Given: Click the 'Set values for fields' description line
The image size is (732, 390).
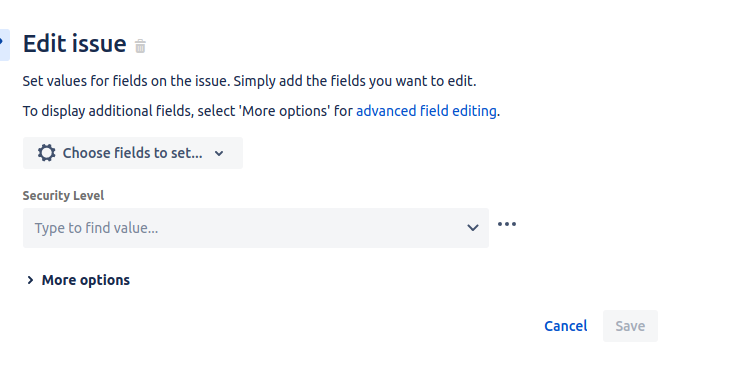Looking at the screenshot, I should (x=250, y=81).
